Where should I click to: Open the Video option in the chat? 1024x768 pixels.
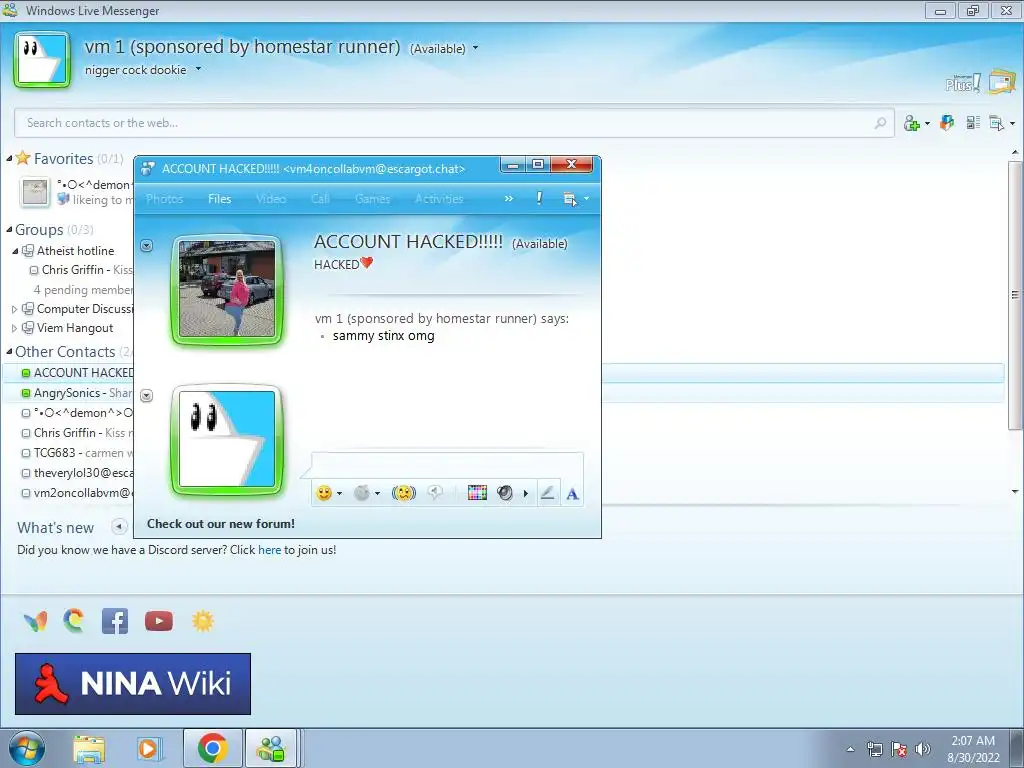point(271,199)
